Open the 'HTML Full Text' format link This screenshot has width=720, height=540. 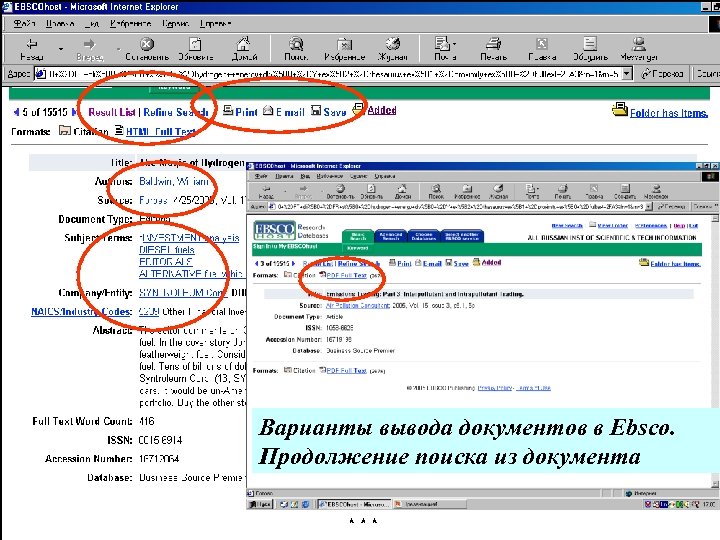[x=161, y=132]
